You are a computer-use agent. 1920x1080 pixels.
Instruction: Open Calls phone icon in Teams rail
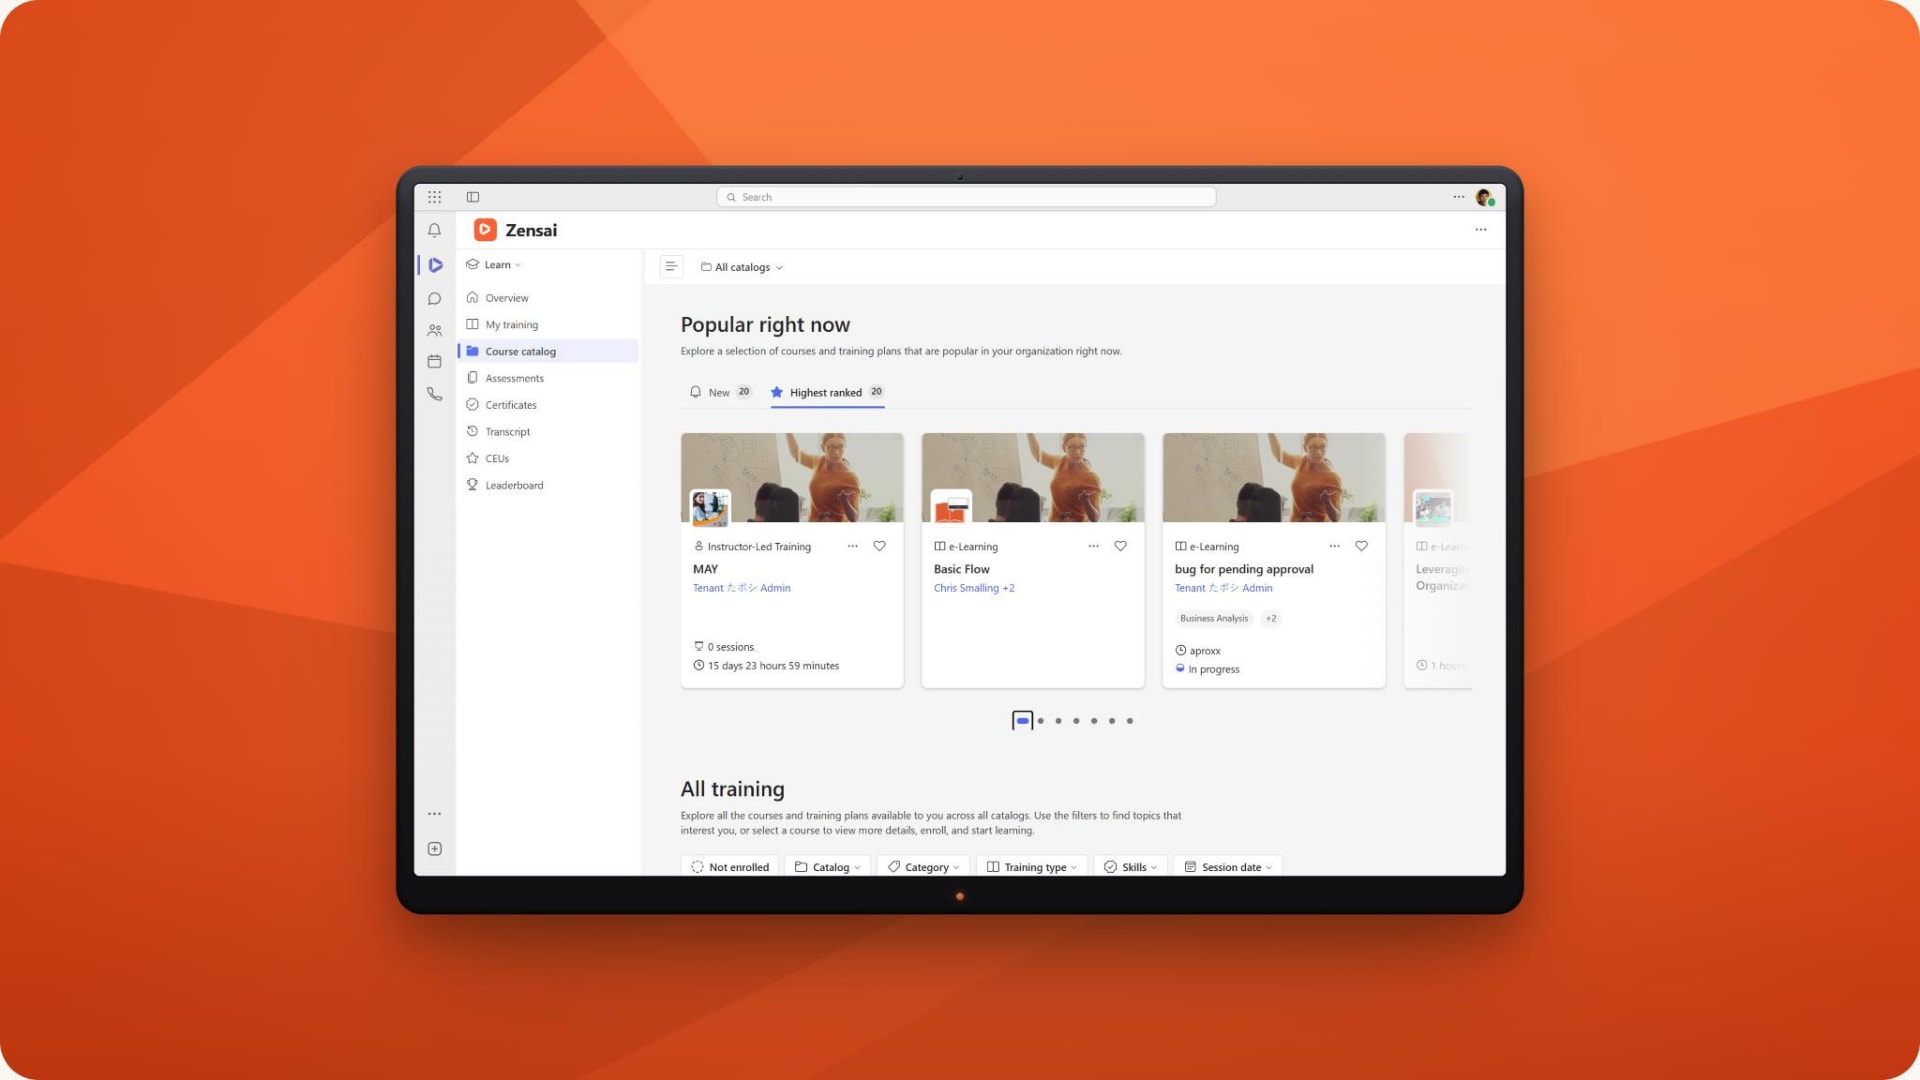[x=434, y=394]
